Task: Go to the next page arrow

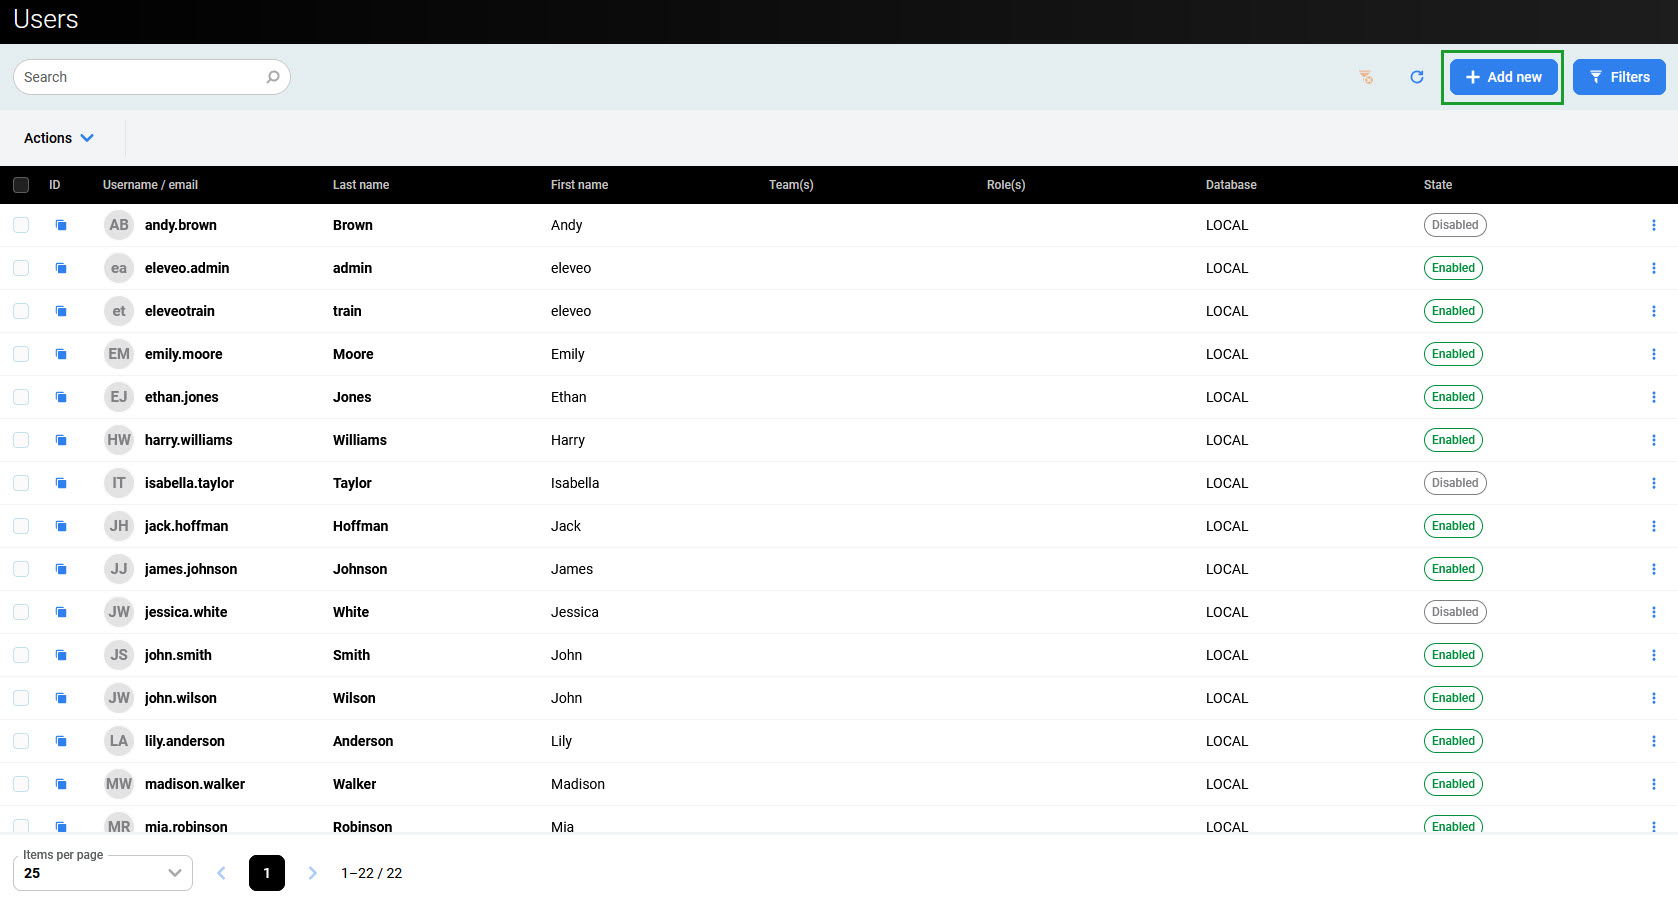Action: [x=312, y=873]
